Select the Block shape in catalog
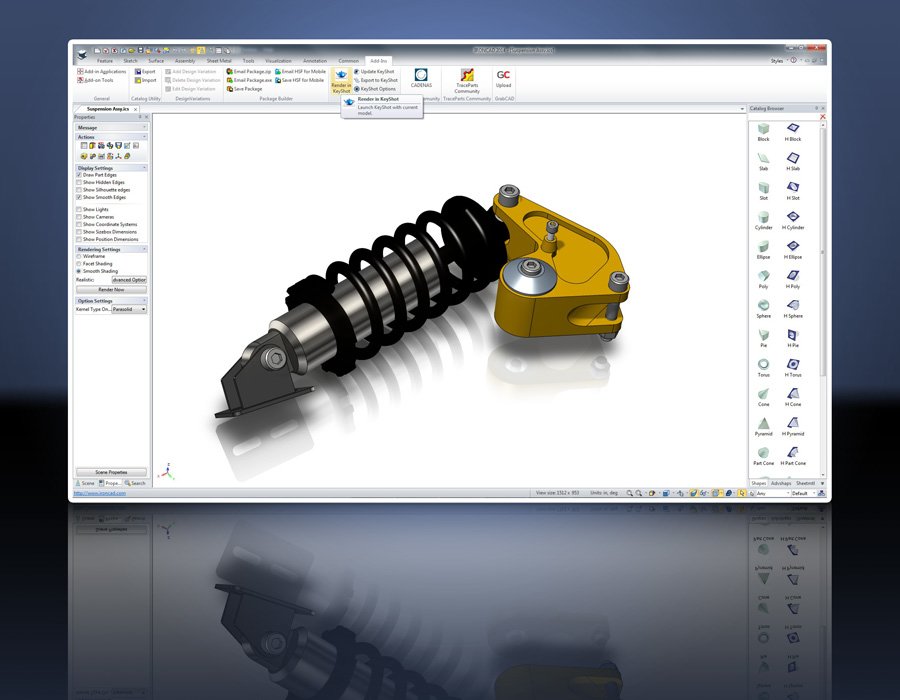Screen dimensions: 900x700 pos(763,132)
